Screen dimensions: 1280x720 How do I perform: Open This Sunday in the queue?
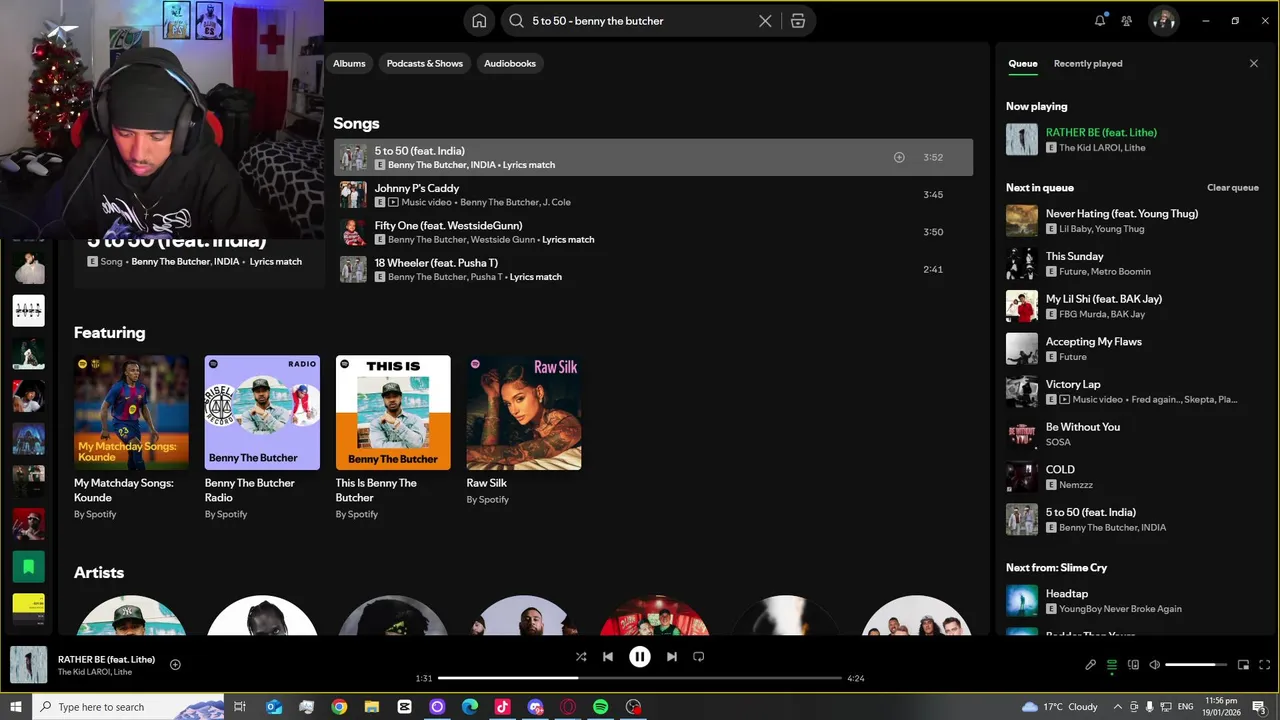[x=1132, y=264]
